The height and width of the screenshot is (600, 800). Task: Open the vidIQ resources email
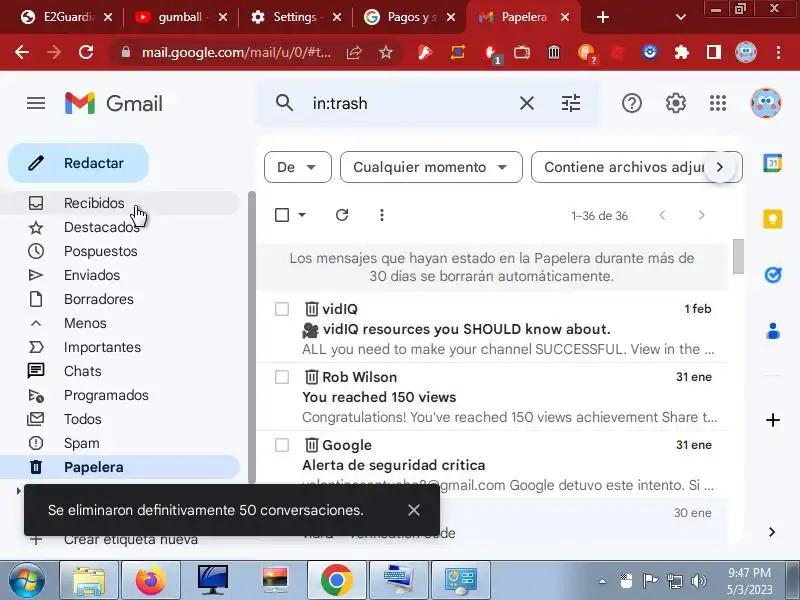tap(492, 329)
